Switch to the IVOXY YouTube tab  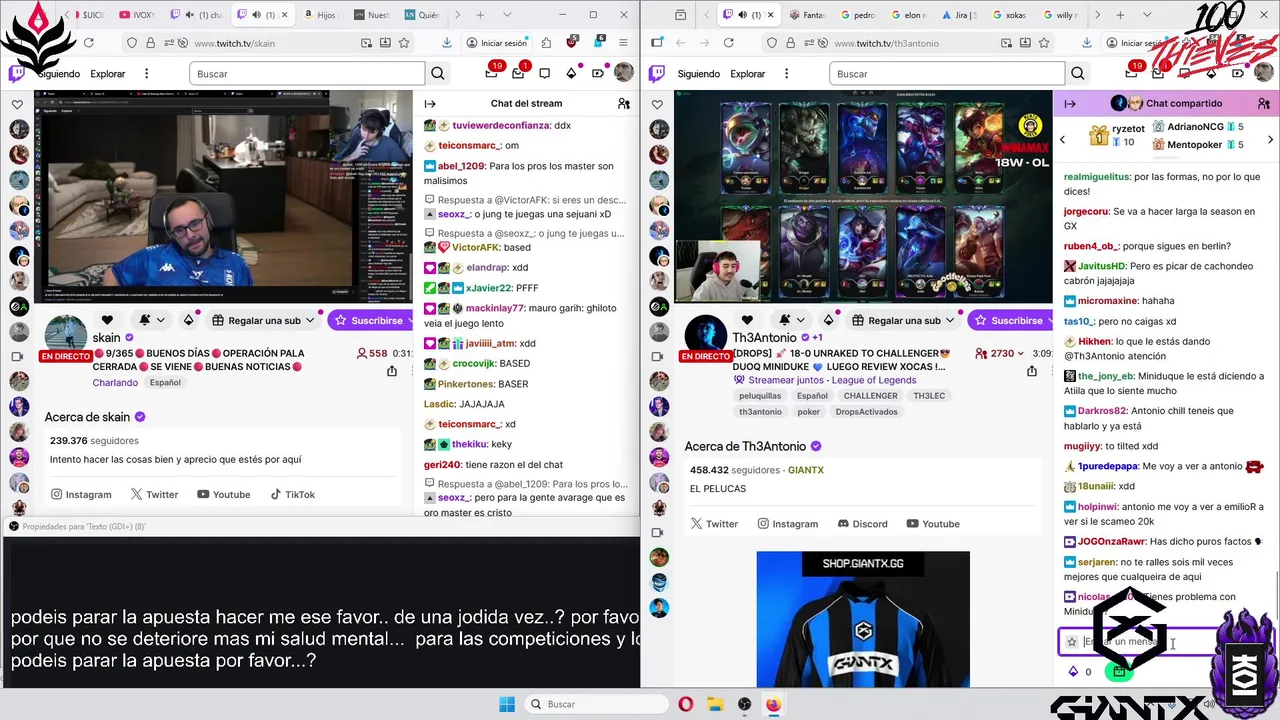coord(138,15)
